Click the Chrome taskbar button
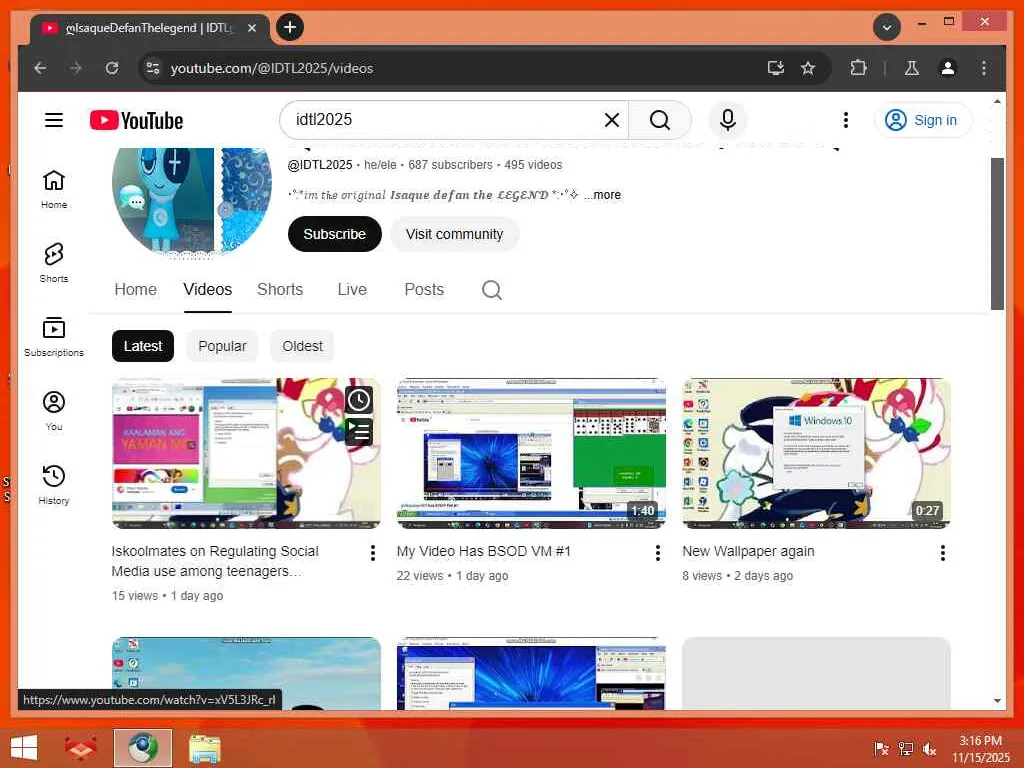The height and width of the screenshot is (768, 1024). point(143,748)
